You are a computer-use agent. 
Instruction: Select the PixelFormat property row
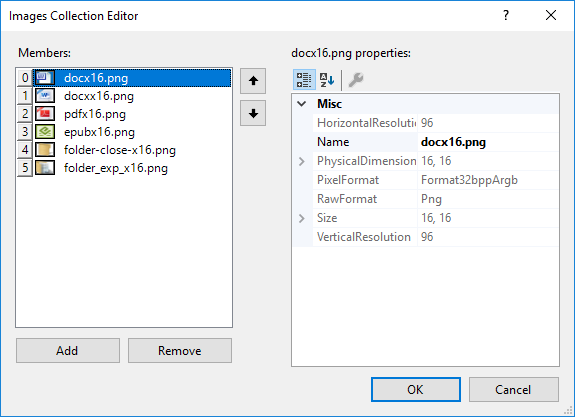[436, 180]
